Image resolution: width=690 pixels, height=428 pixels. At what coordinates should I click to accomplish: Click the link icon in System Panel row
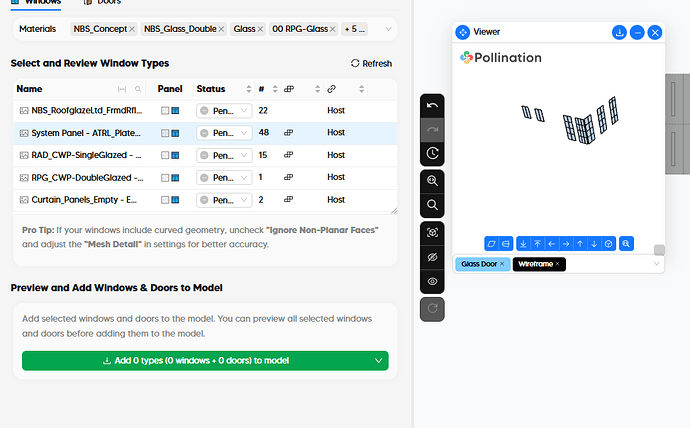pos(289,133)
